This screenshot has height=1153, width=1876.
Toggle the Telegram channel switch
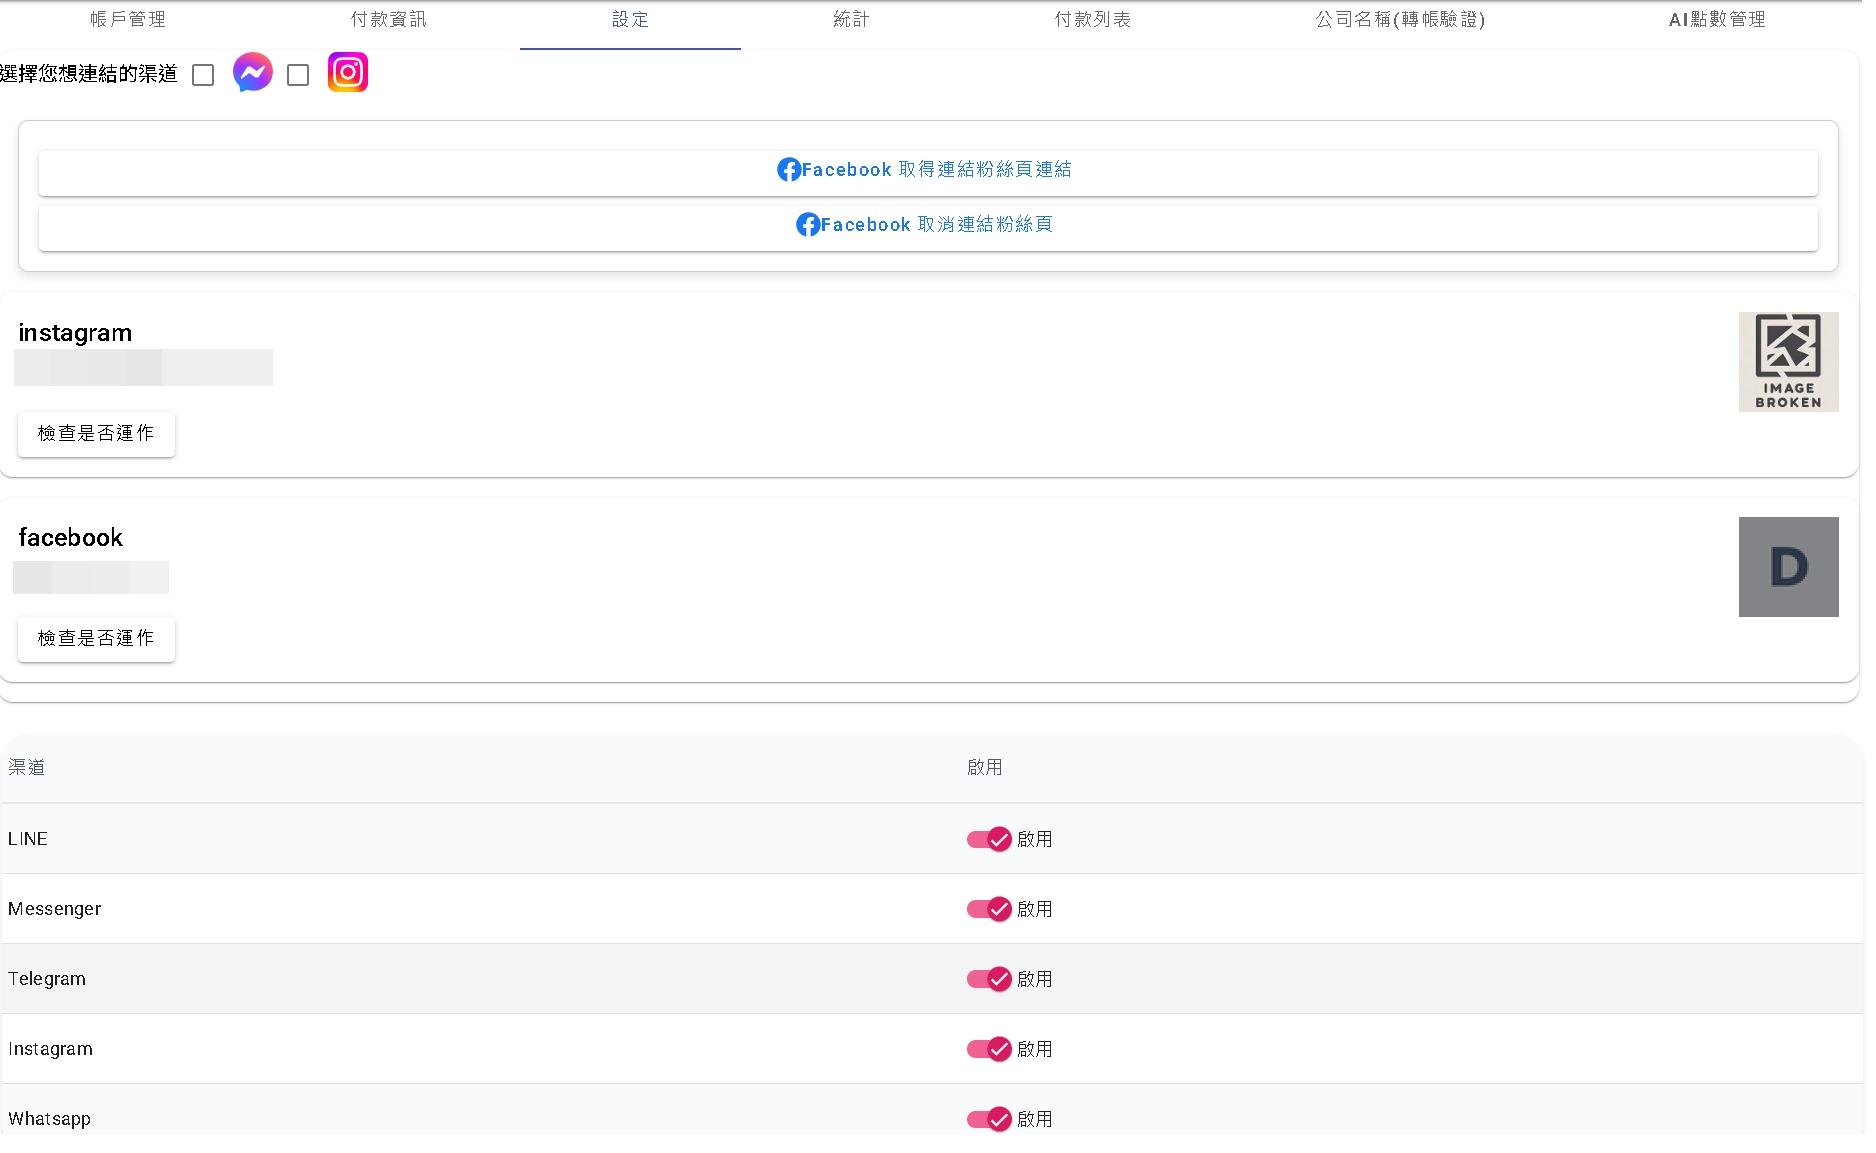(988, 979)
